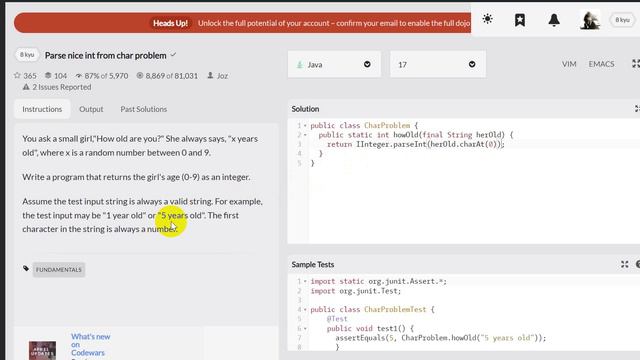The image size is (640, 360).
Task: Collapse fold arrow on test line 6
Action: [305, 328]
